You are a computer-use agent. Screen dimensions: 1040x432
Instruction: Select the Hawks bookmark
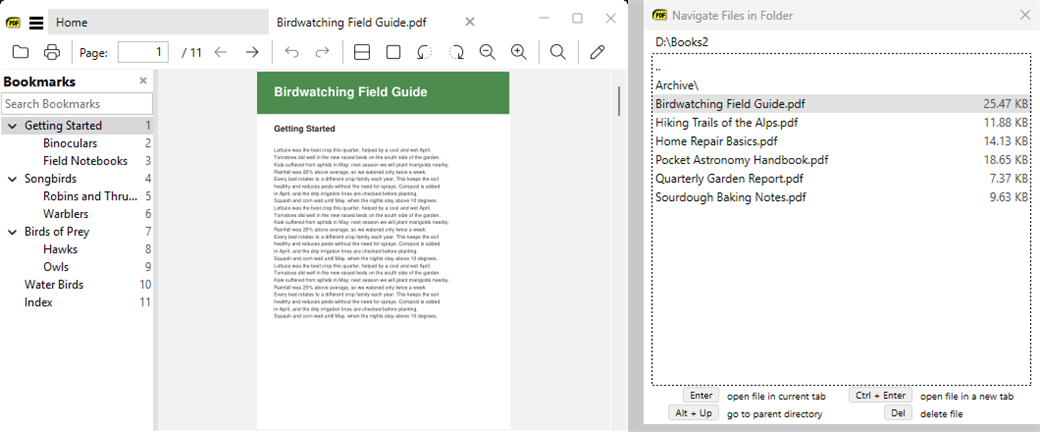[60, 250]
